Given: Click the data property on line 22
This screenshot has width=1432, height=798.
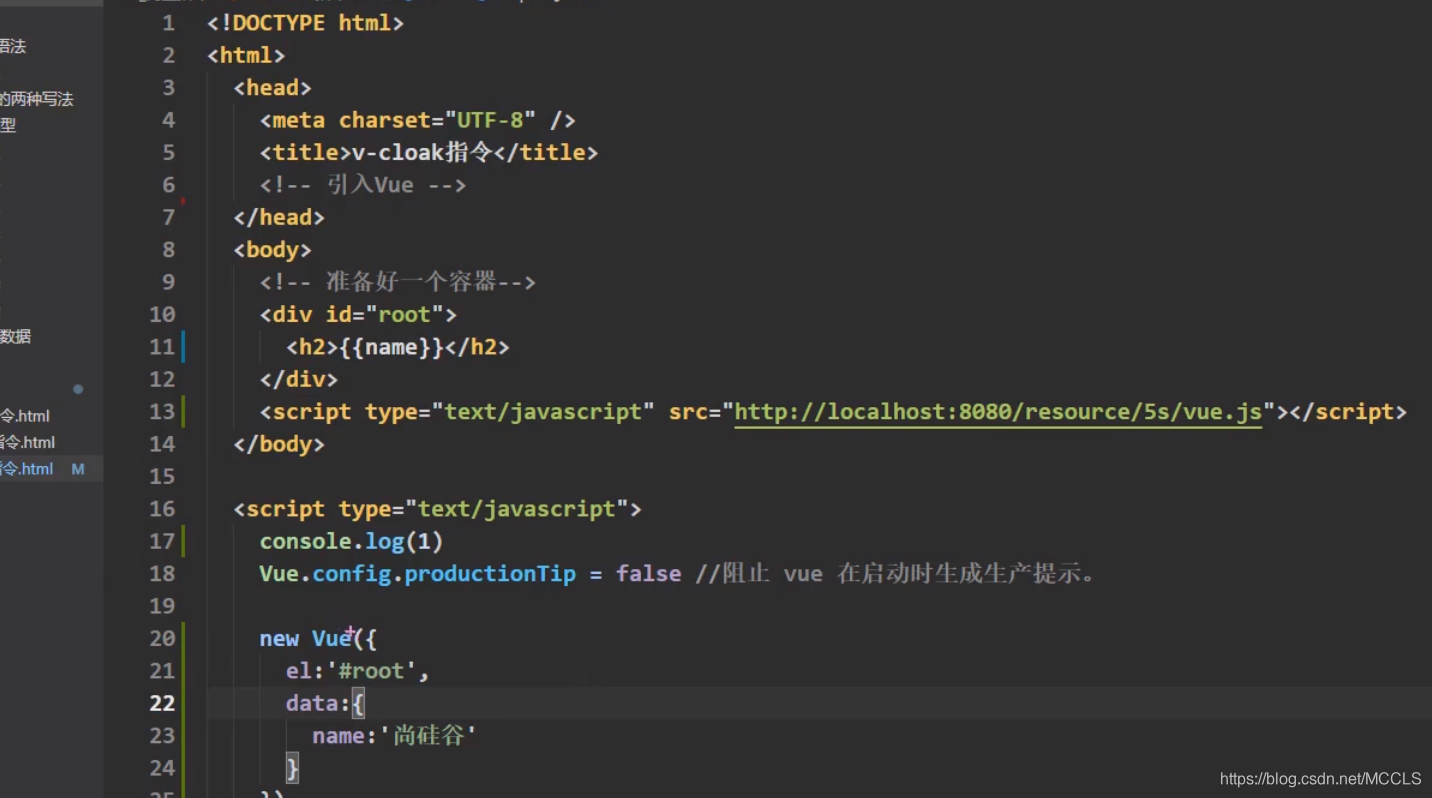Looking at the screenshot, I should click(312, 704).
